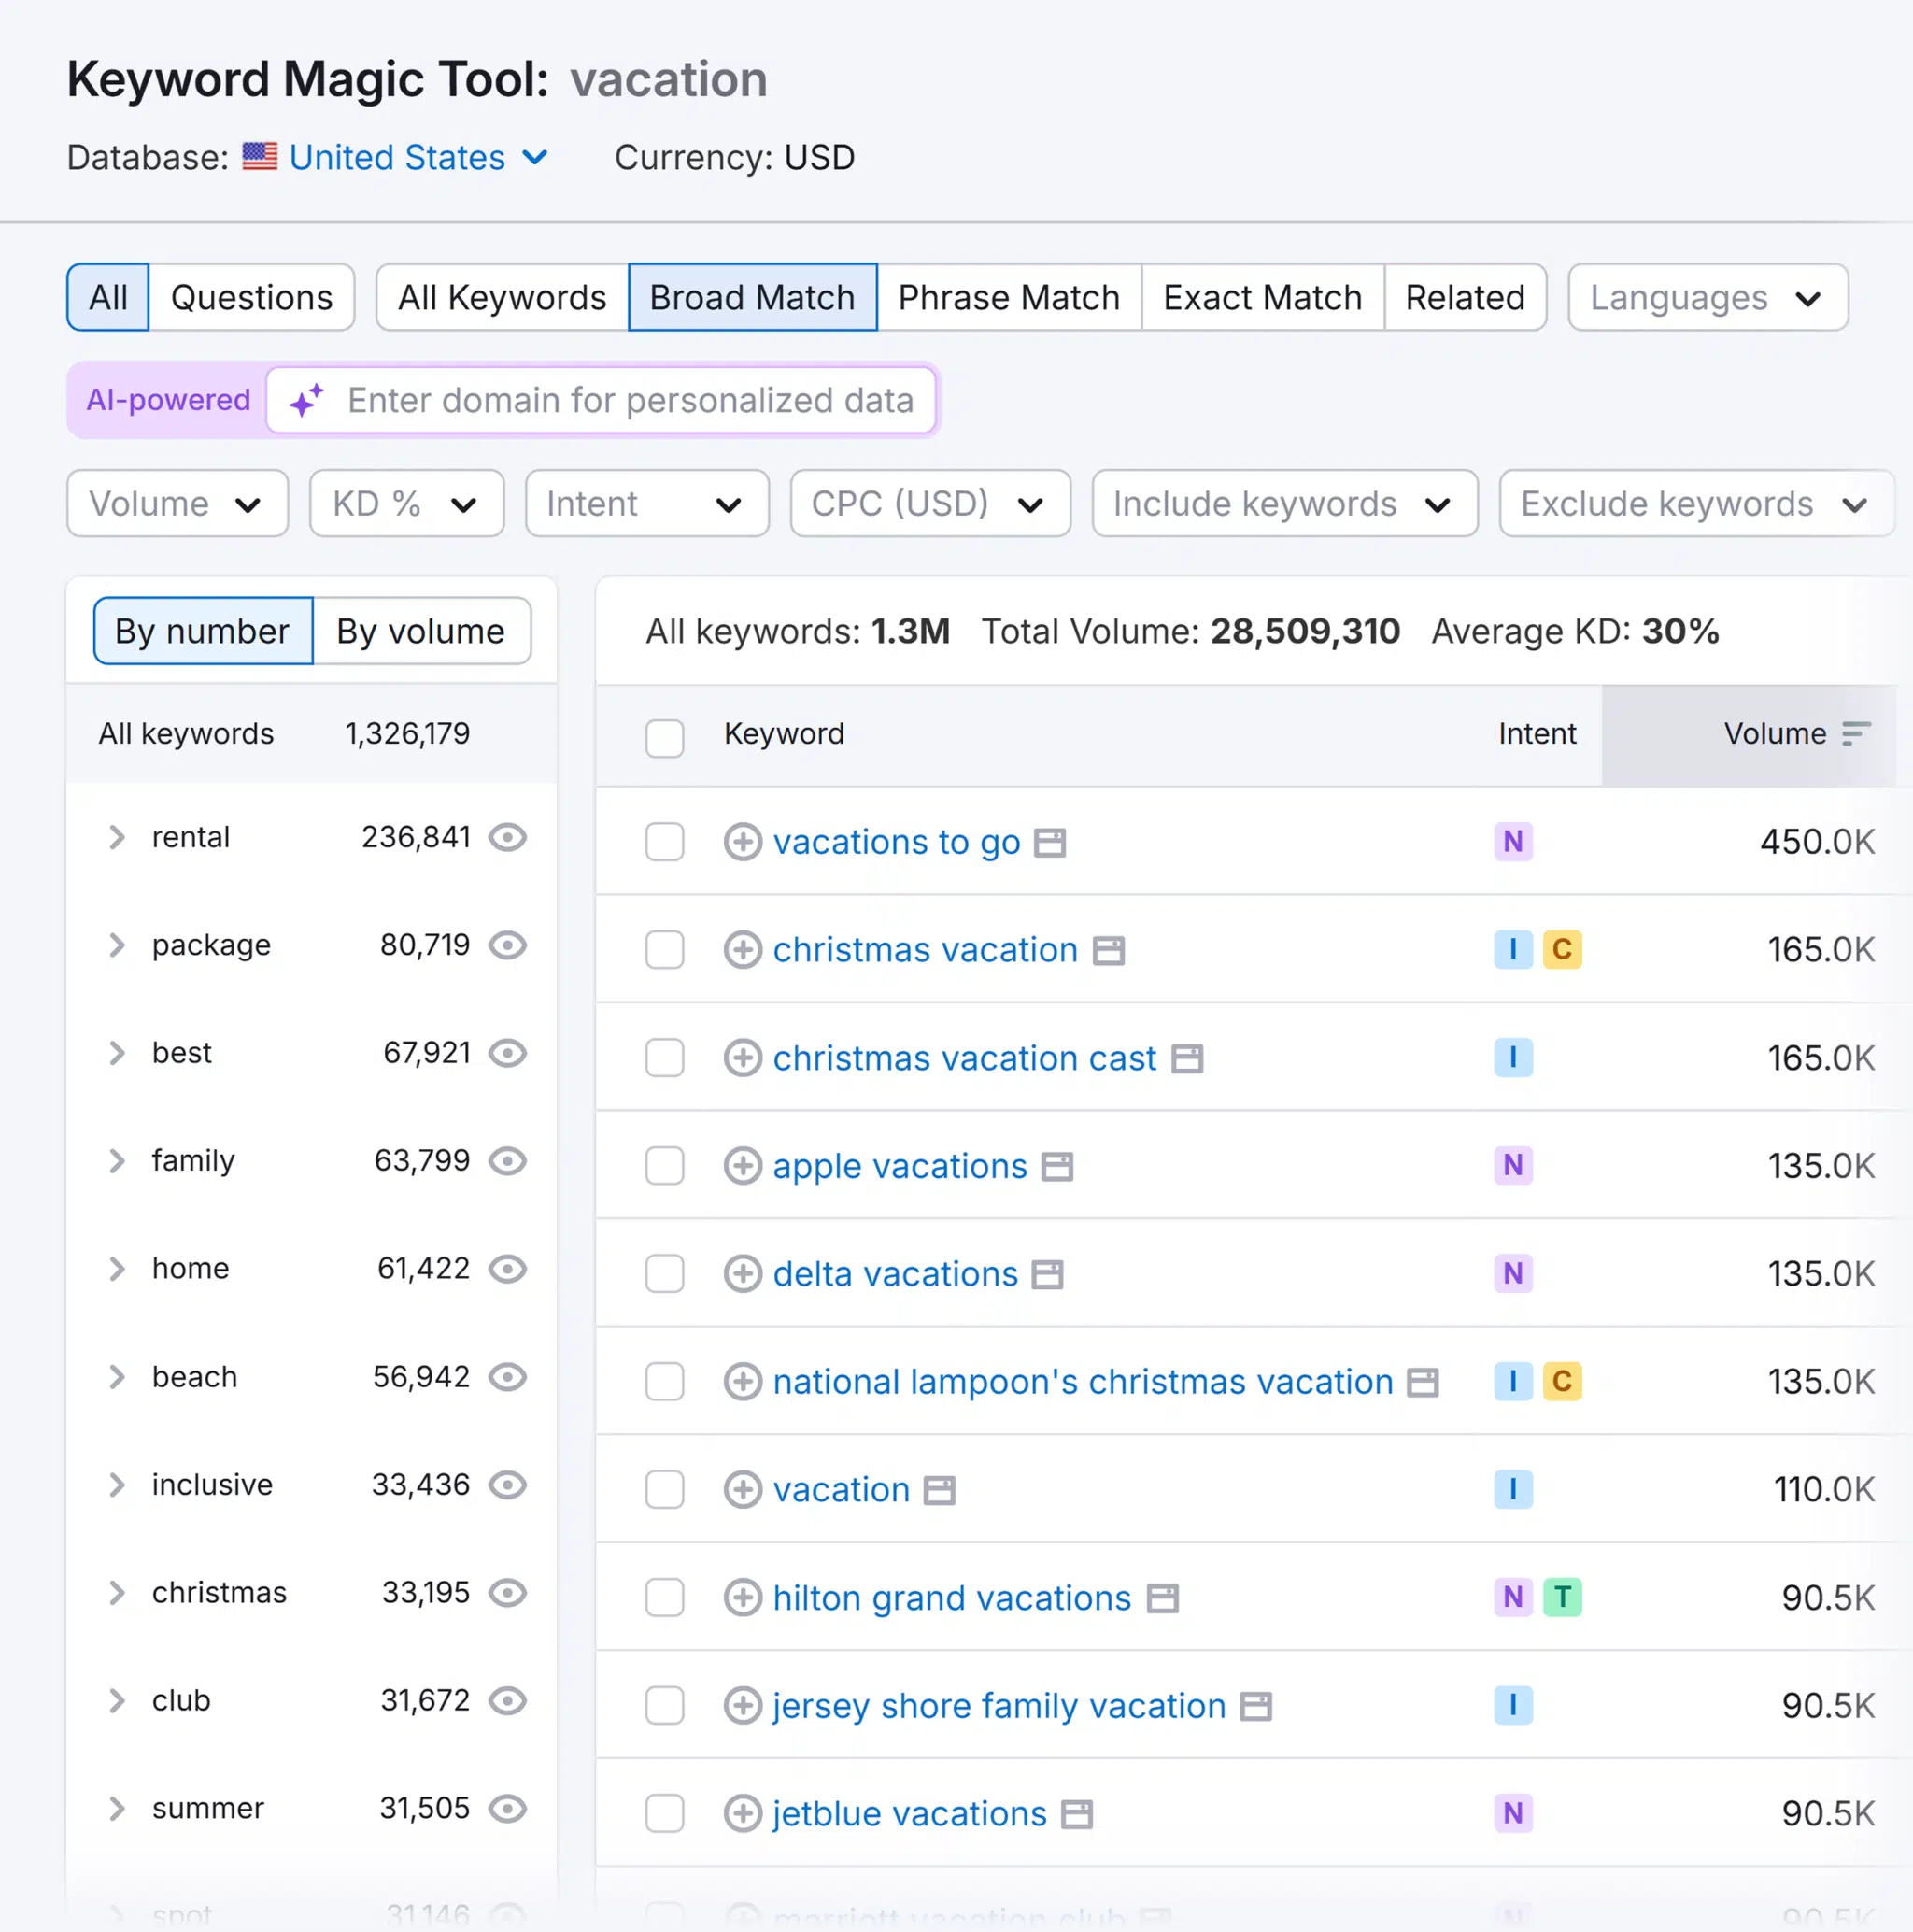Open the Intent filter dropdown
The width and height of the screenshot is (1913, 1932).
647,504
